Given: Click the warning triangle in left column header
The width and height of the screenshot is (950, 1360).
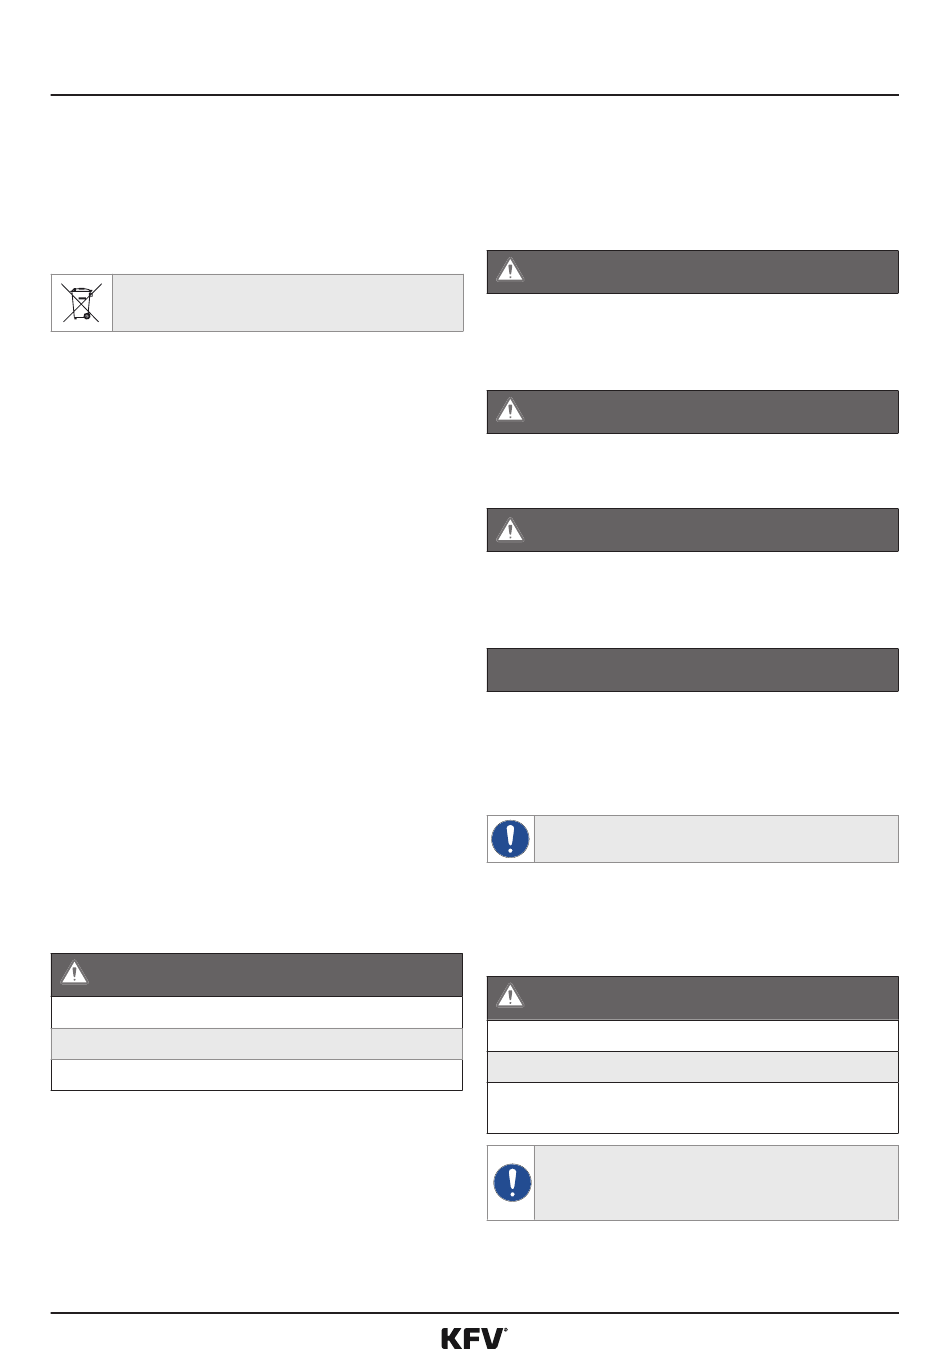Looking at the screenshot, I should pos(75,973).
